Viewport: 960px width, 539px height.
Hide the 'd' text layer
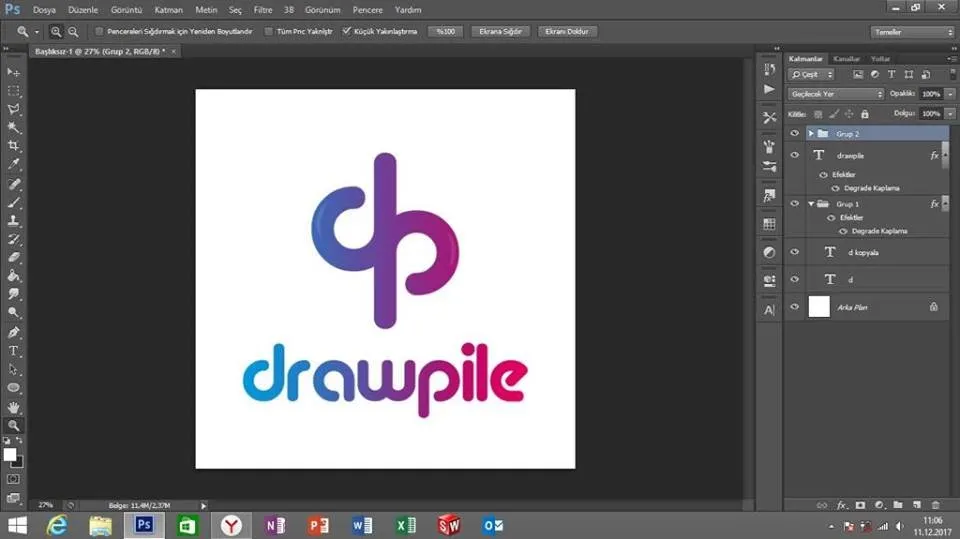coord(794,279)
